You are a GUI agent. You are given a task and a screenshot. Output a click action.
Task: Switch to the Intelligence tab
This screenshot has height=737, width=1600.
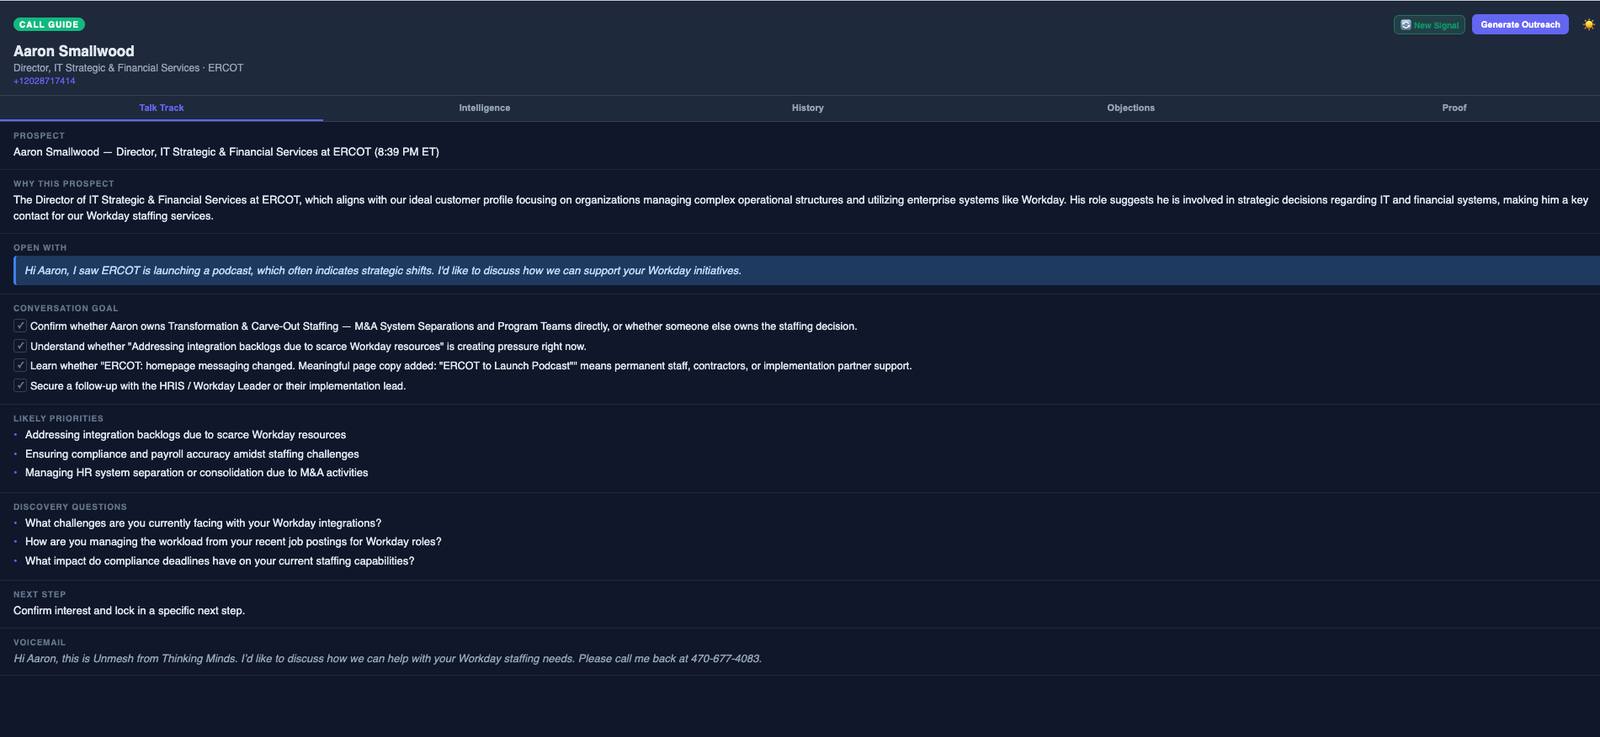pos(484,108)
